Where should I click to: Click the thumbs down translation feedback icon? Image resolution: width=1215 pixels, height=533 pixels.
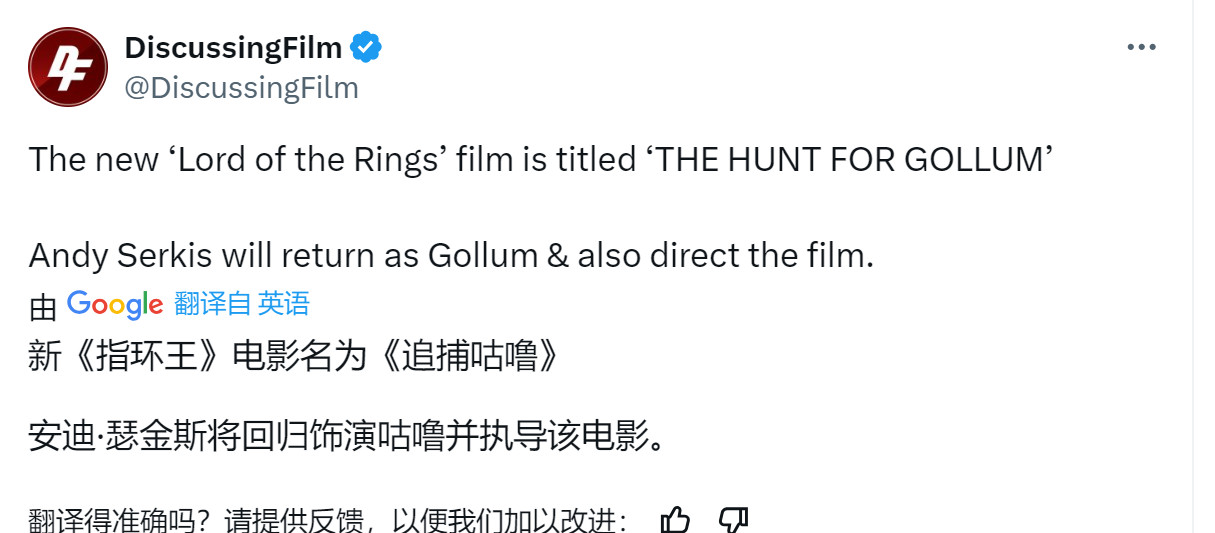(x=734, y=520)
